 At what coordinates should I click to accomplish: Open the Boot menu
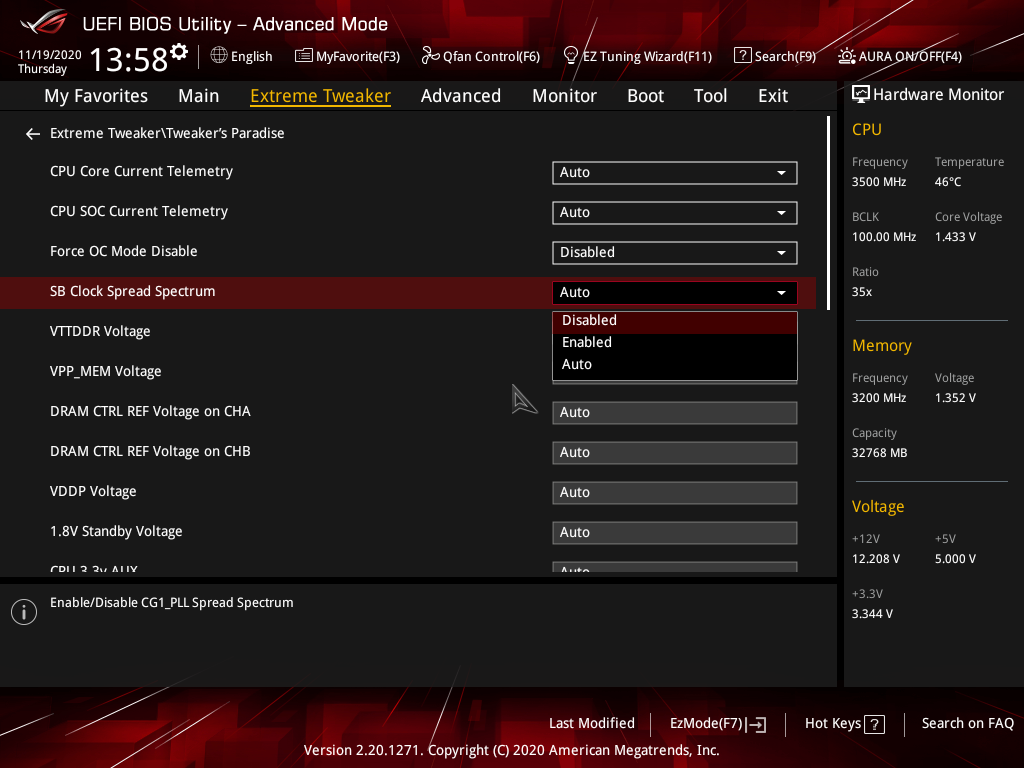tap(645, 95)
